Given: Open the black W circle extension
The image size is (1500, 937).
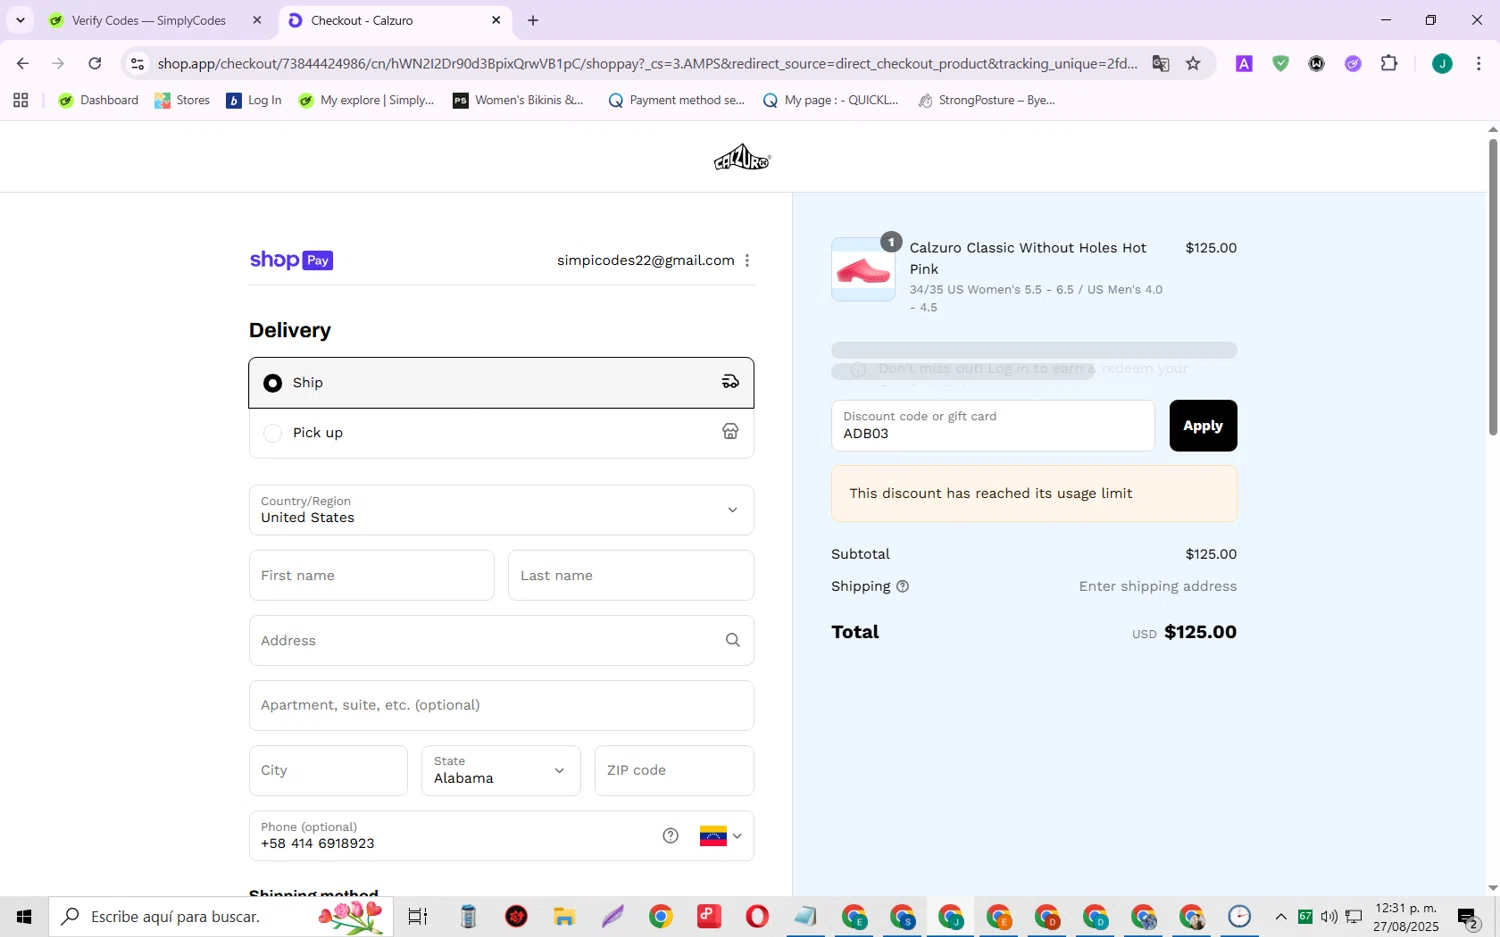Looking at the screenshot, I should pyautogui.click(x=1317, y=63).
